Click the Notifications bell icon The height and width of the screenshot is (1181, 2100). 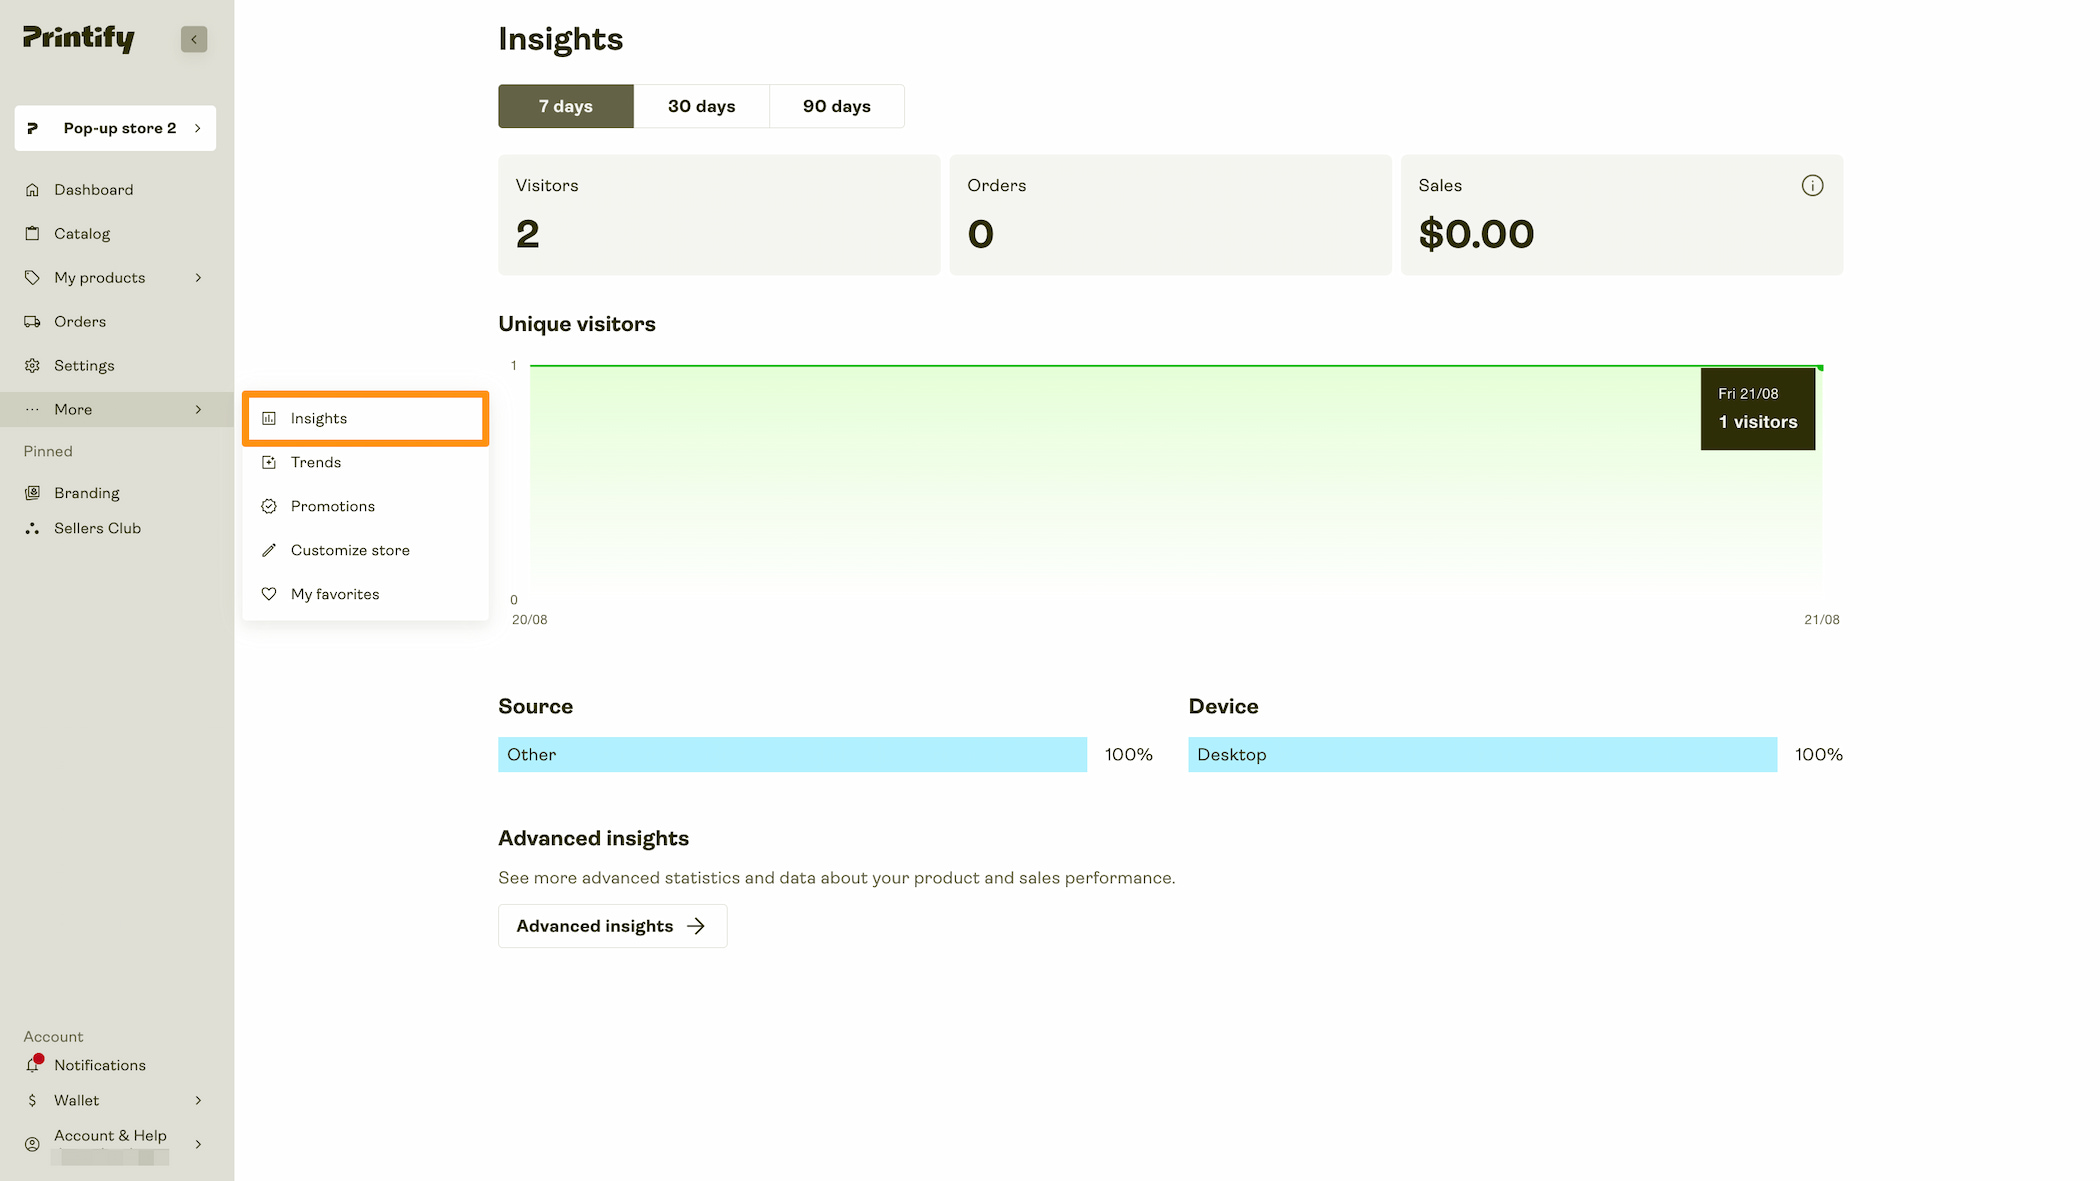[33, 1065]
